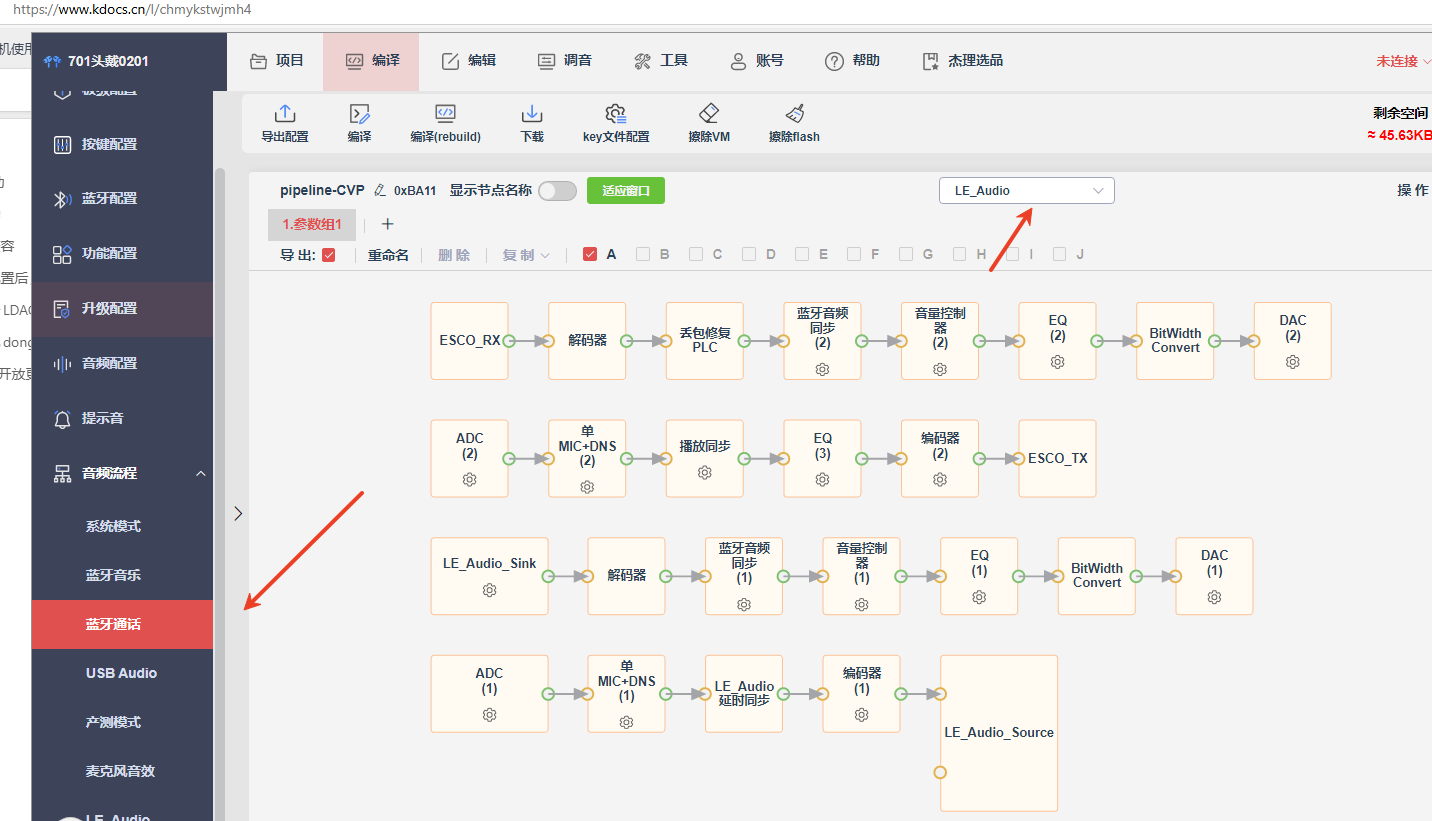
Task: Open the 复制 dropdown
Action: [x=526, y=255]
